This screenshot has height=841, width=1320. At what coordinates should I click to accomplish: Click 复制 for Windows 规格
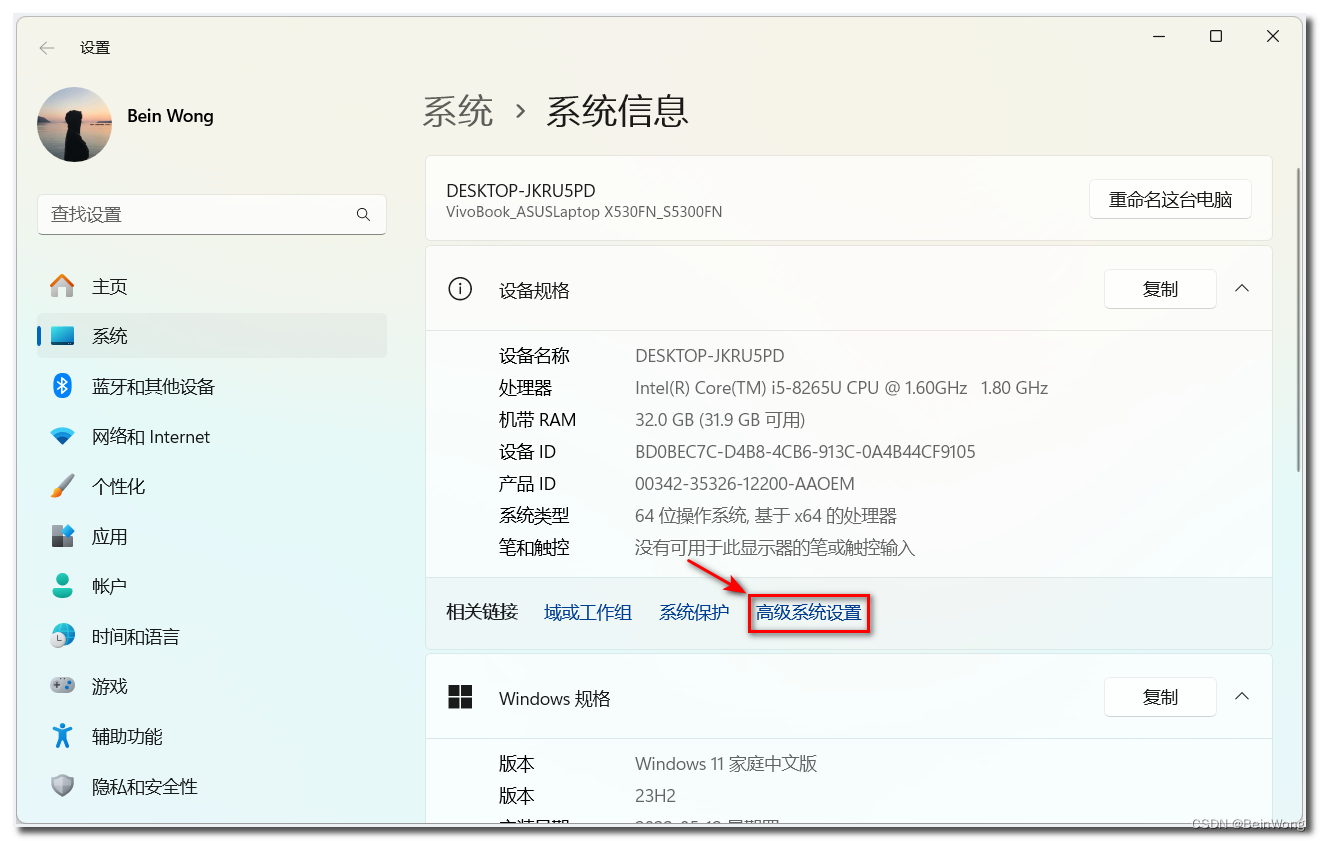coord(1160,697)
